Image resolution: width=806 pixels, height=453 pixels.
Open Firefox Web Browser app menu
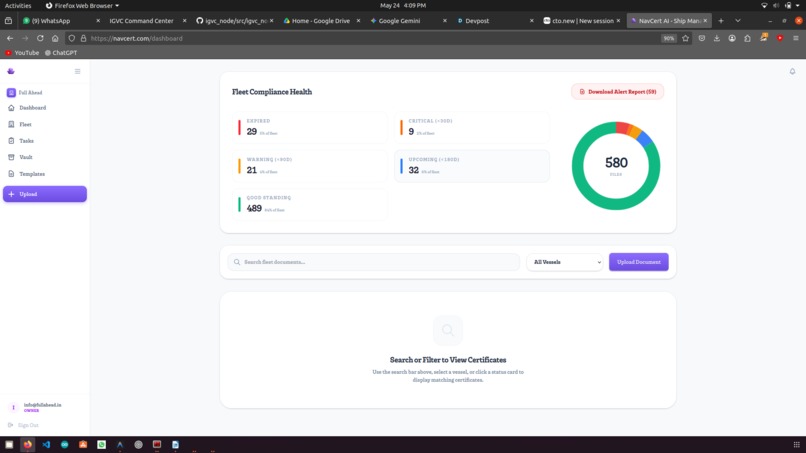82,5
